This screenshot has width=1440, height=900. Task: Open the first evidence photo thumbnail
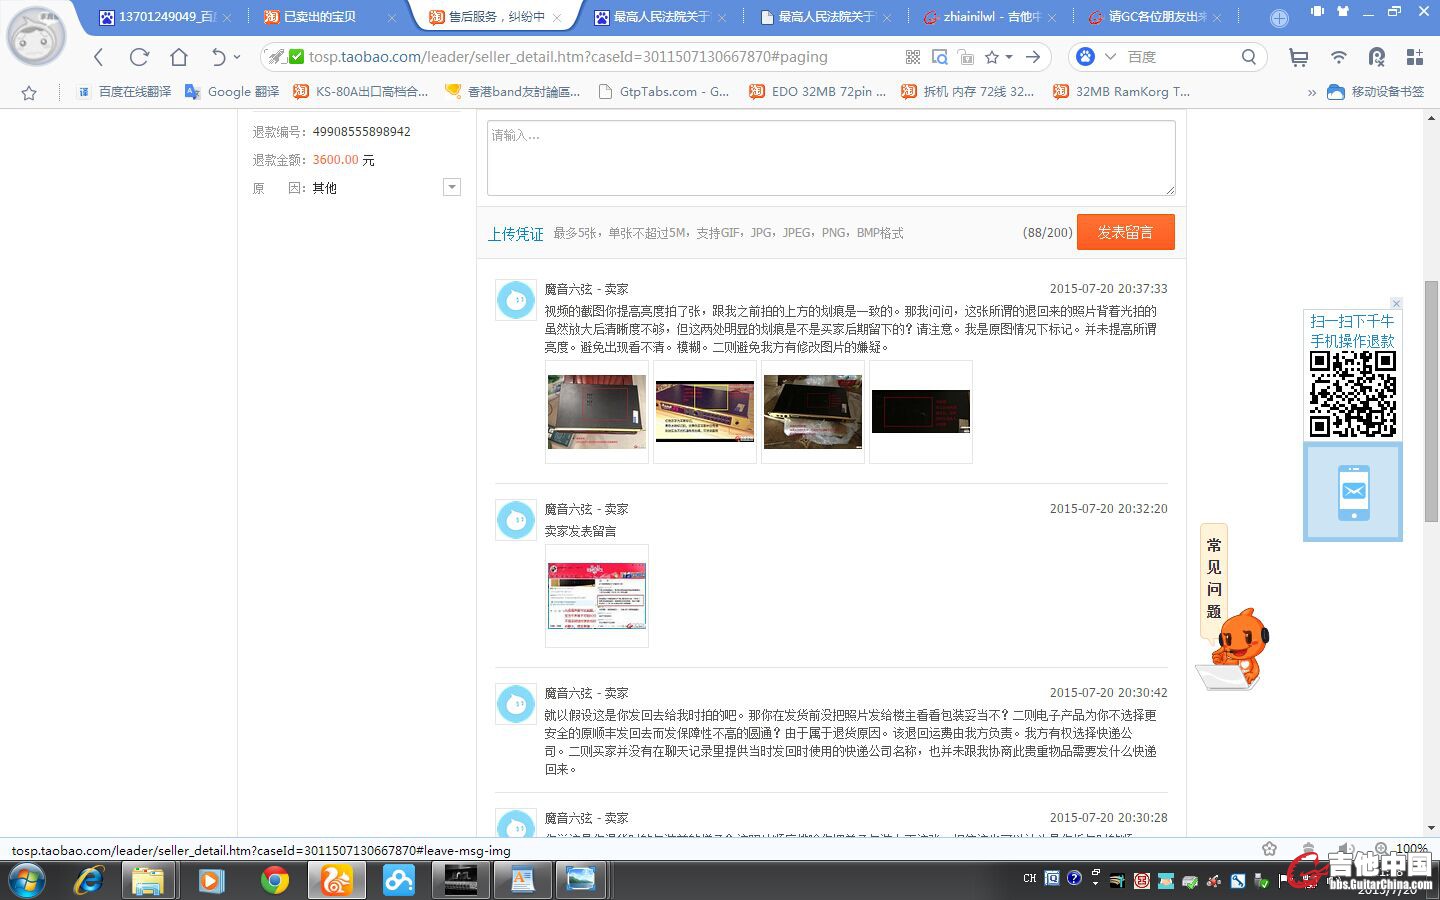tap(597, 412)
